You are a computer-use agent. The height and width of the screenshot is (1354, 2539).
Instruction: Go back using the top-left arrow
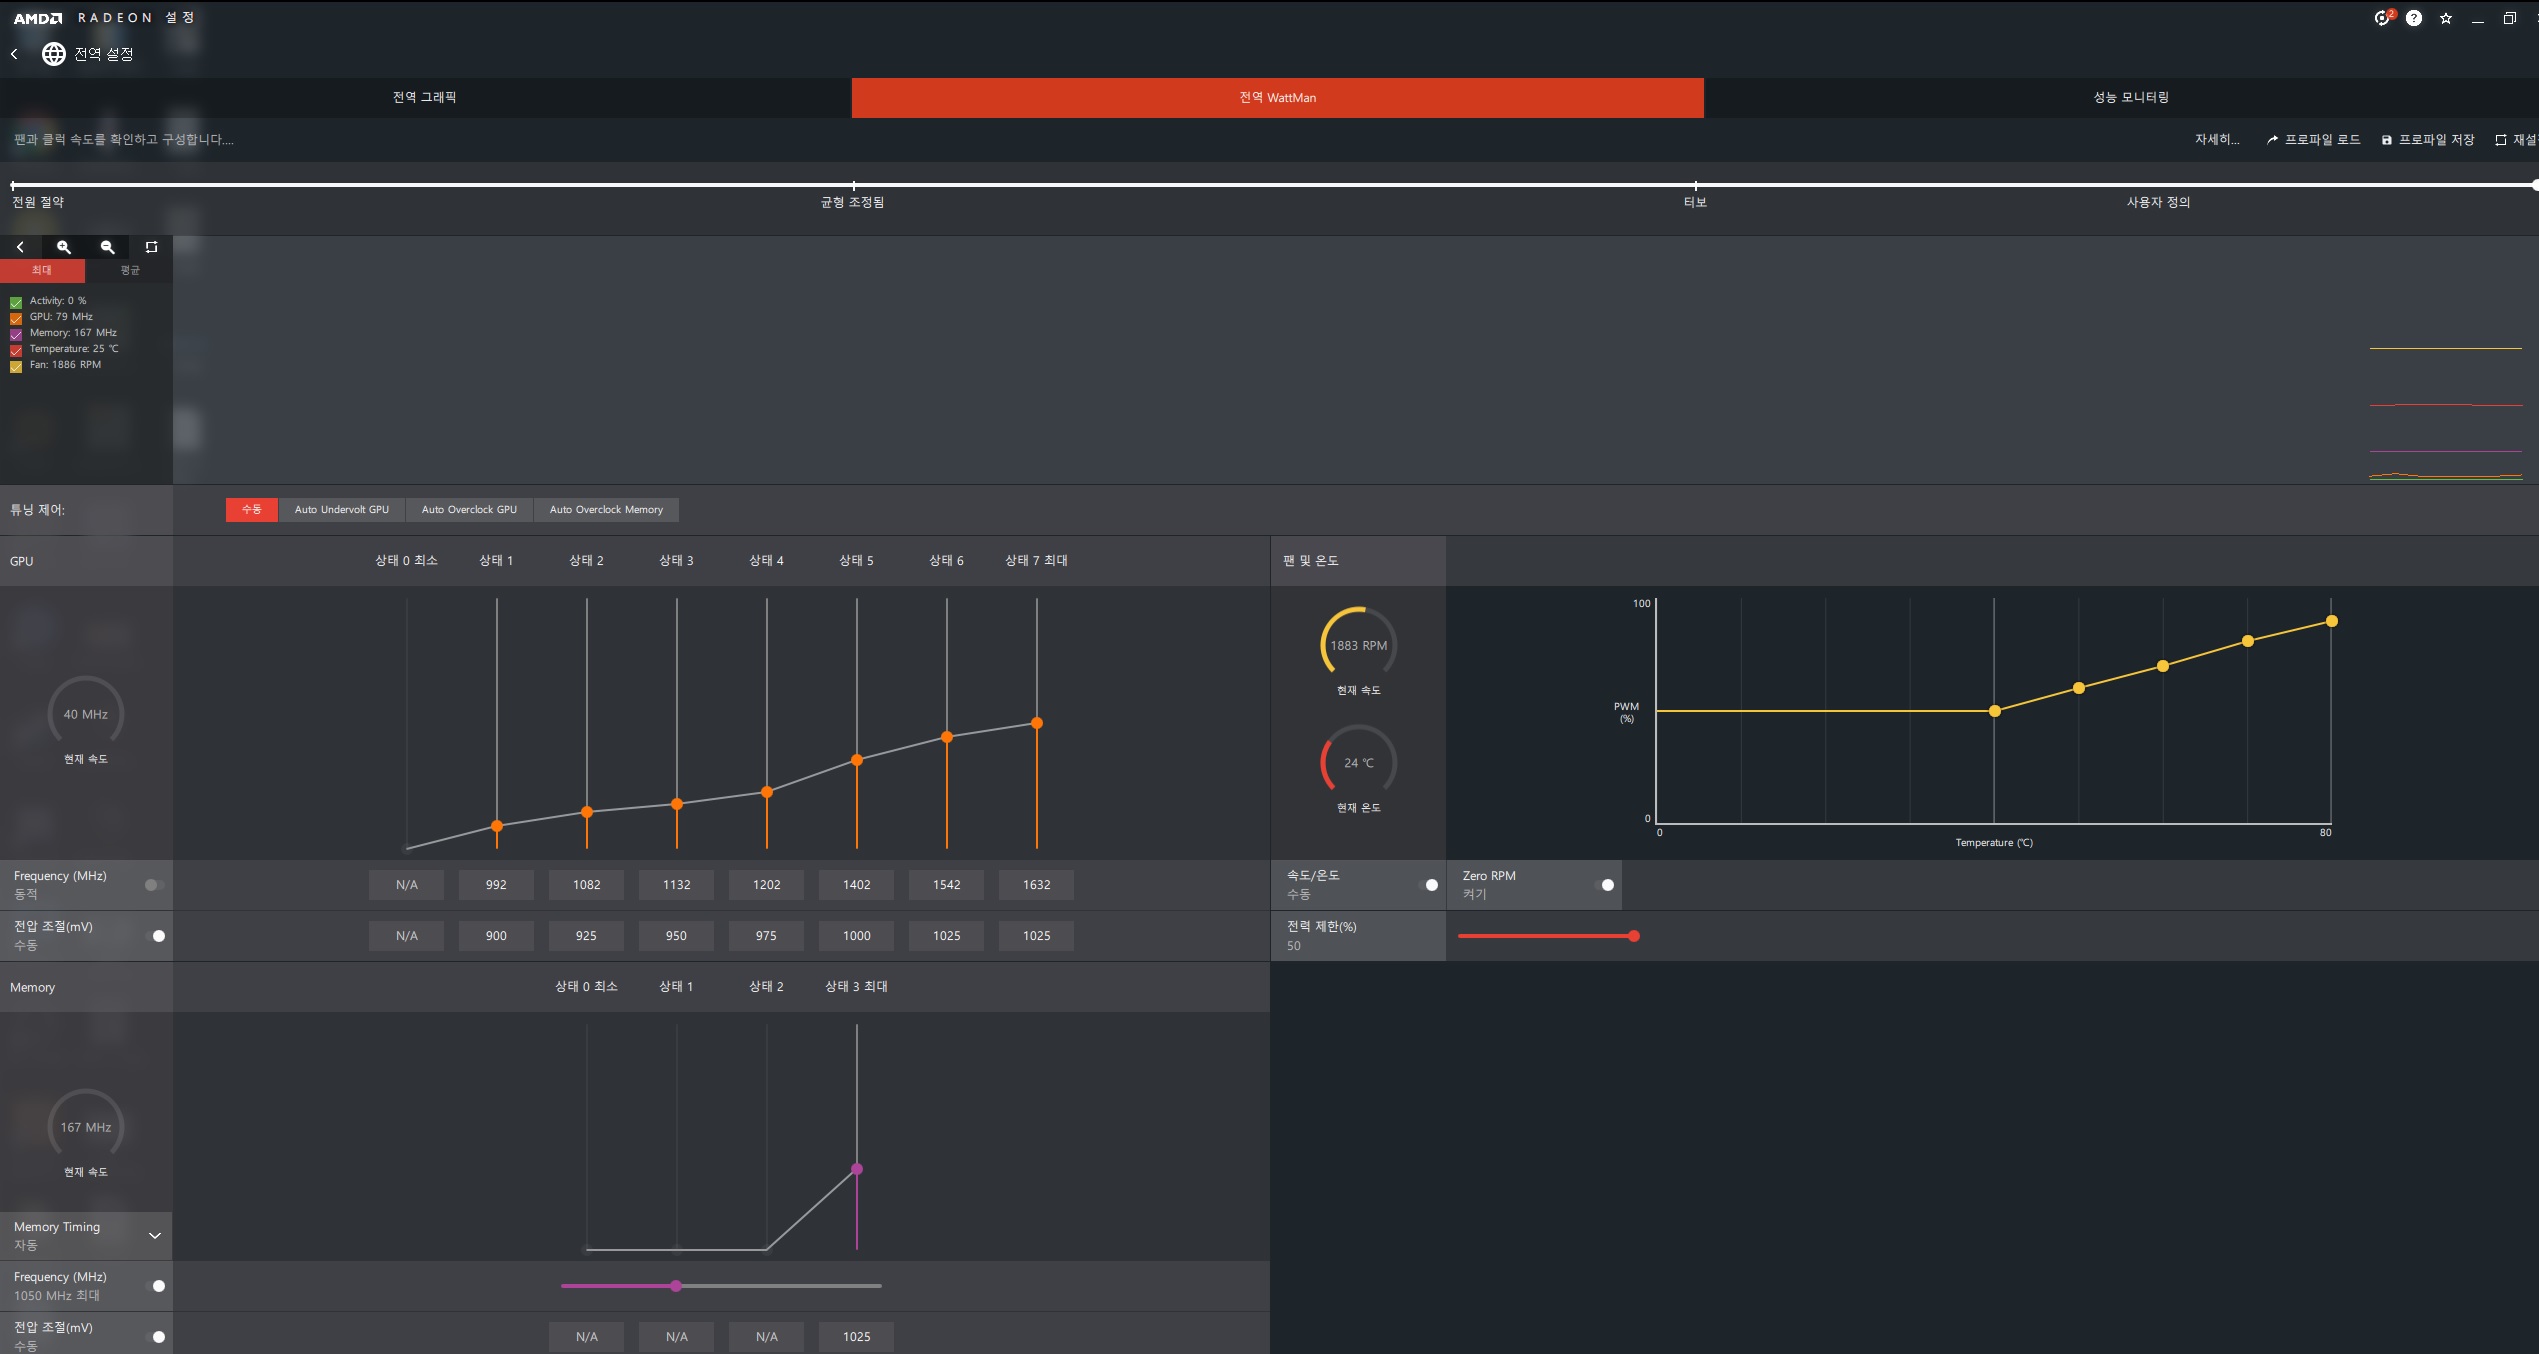pyautogui.click(x=14, y=54)
